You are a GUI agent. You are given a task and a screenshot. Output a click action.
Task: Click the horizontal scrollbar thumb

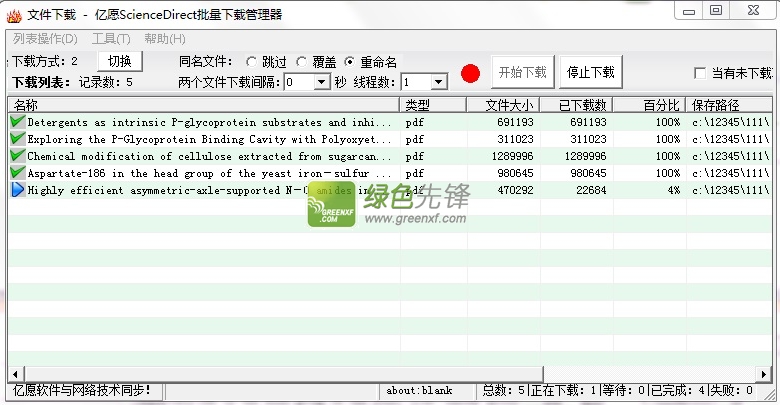pyautogui.click(x=284, y=374)
